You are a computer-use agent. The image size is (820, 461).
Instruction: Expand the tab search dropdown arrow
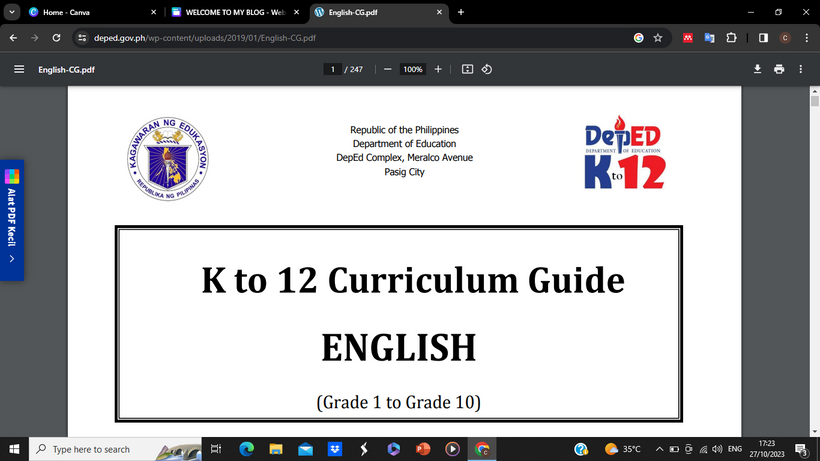[12, 12]
